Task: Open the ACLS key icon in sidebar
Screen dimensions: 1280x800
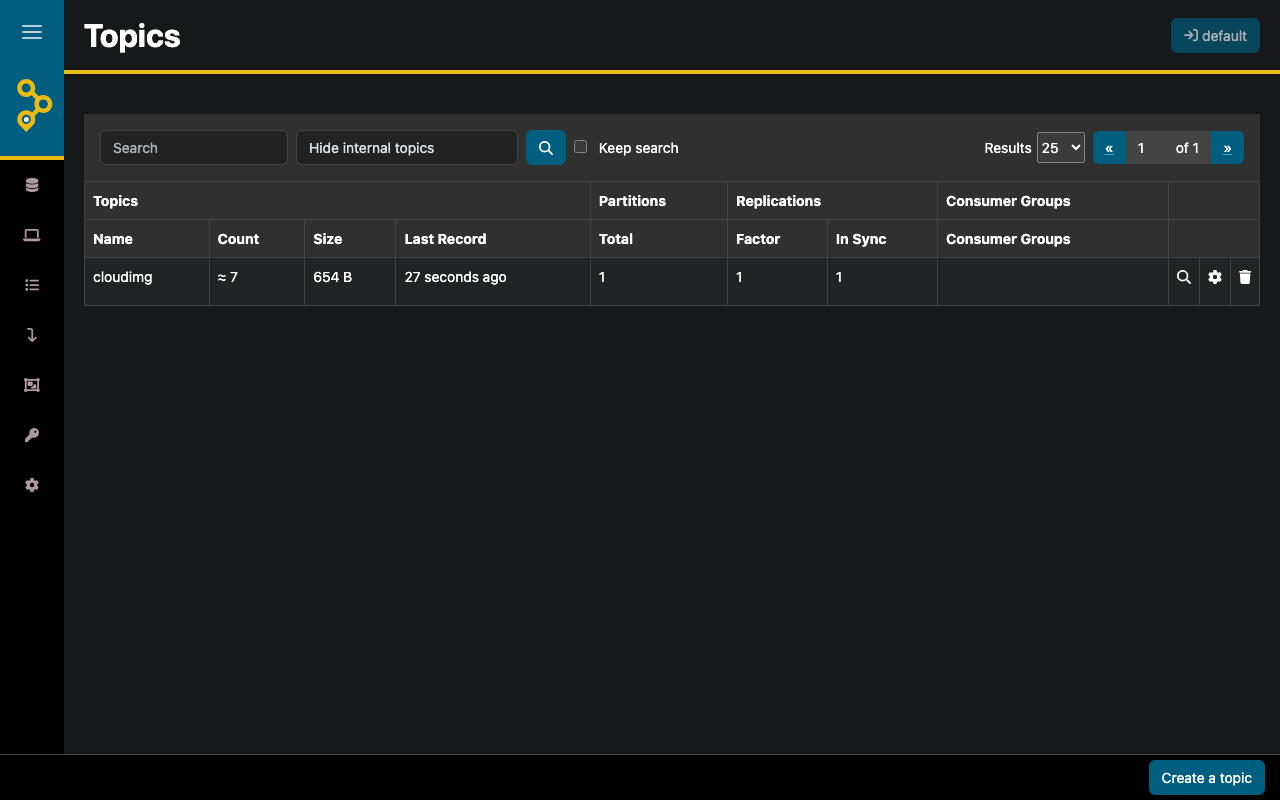Action: [32, 435]
